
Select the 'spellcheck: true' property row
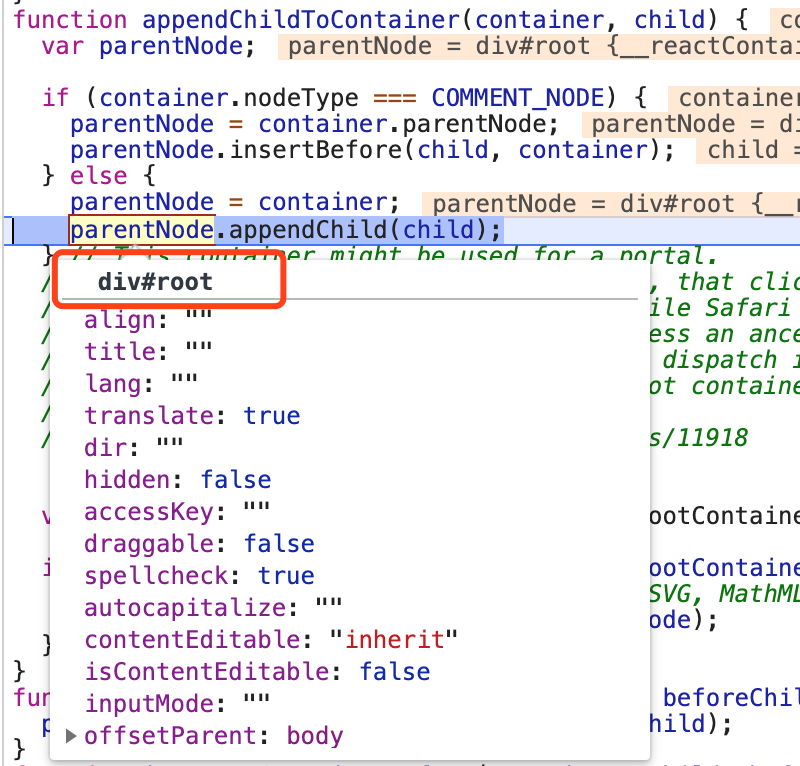[199, 576]
